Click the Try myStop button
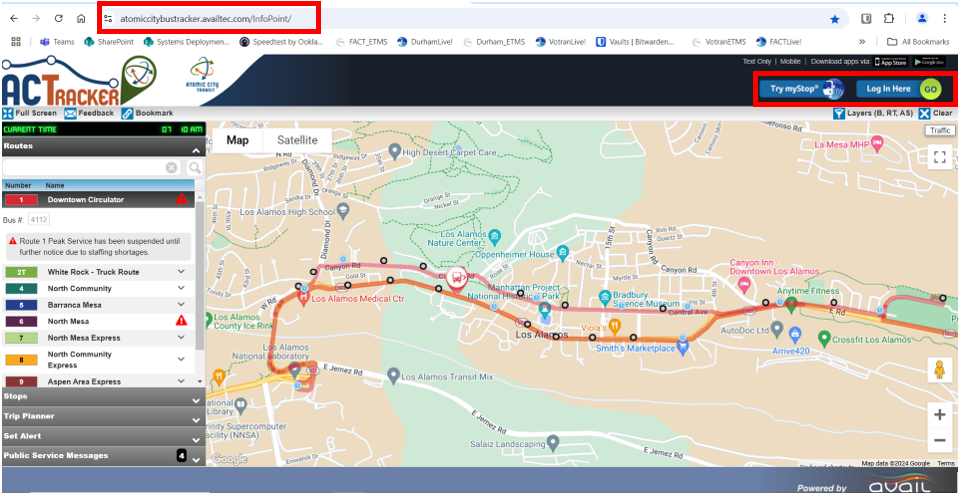964x497 pixels. tap(801, 89)
